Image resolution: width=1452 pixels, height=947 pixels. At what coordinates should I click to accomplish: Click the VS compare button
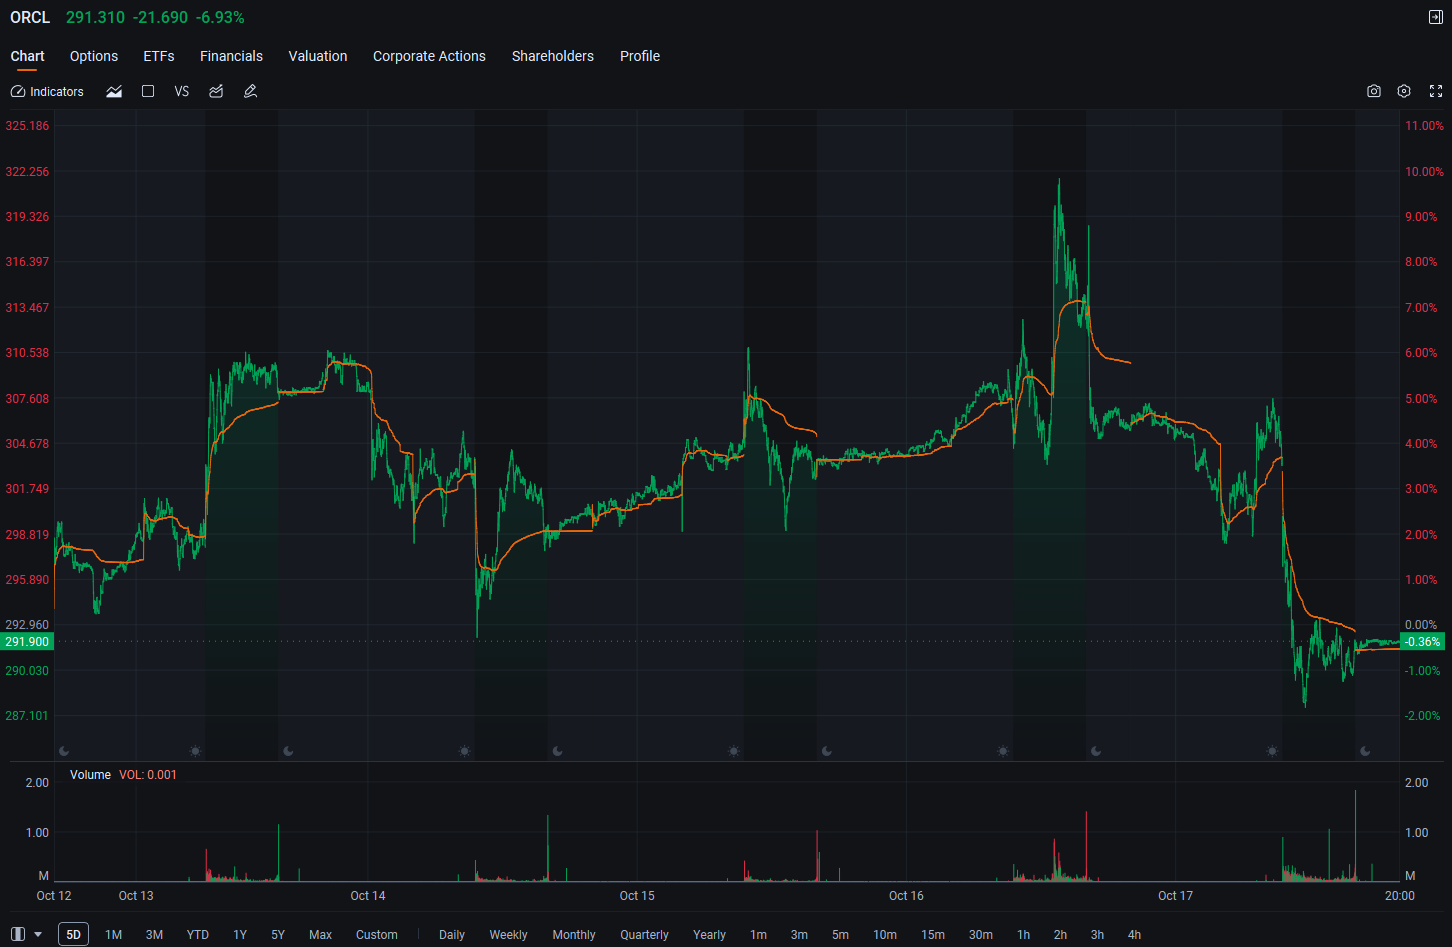click(182, 91)
